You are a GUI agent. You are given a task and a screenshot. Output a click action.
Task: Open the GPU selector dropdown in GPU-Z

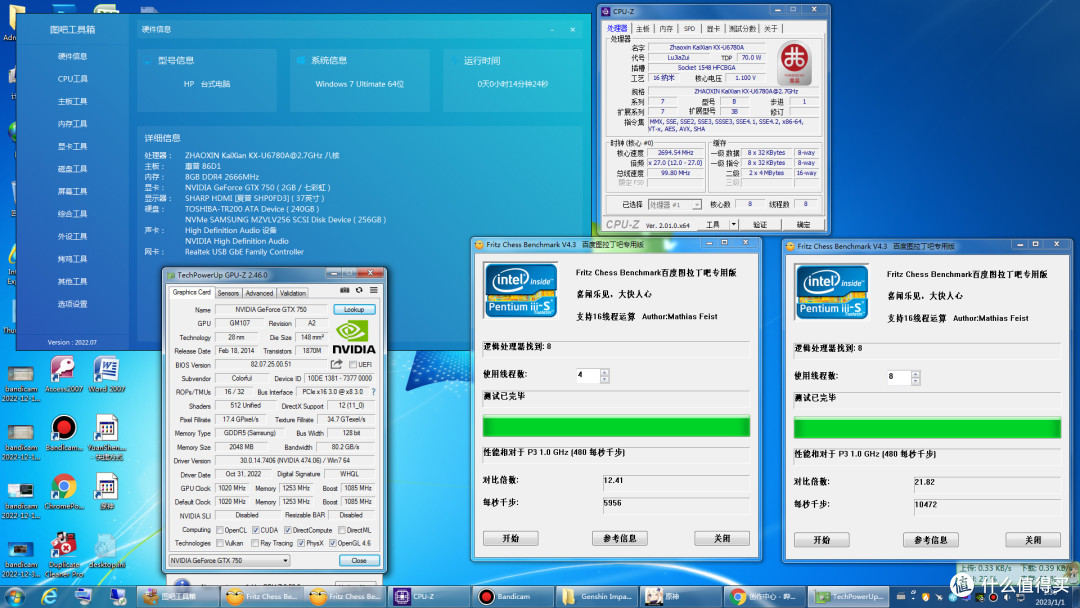(x=229, y=560)
